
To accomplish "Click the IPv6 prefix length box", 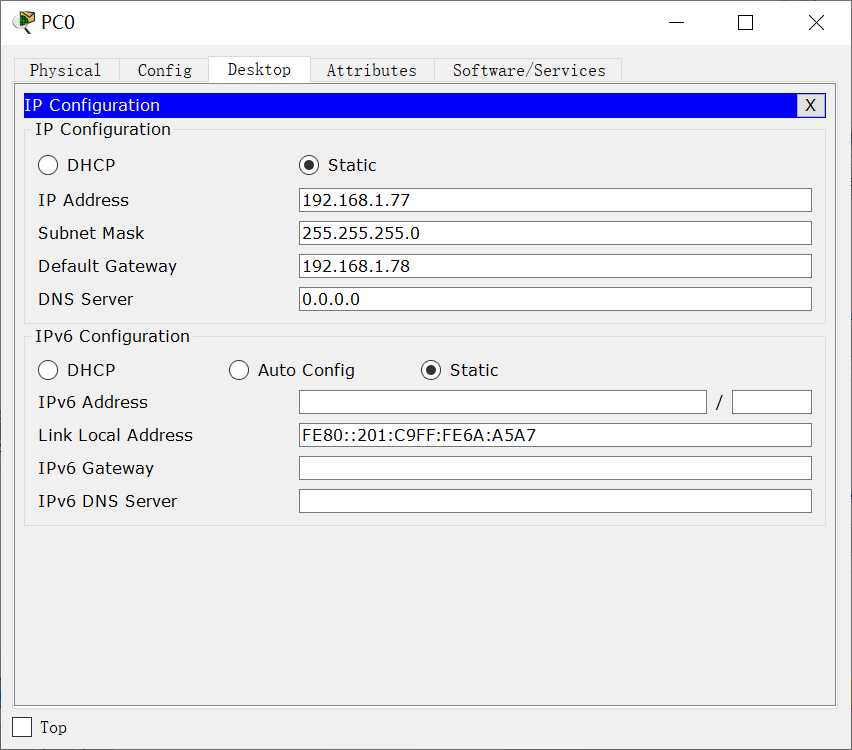I will (x=772, y=402).
